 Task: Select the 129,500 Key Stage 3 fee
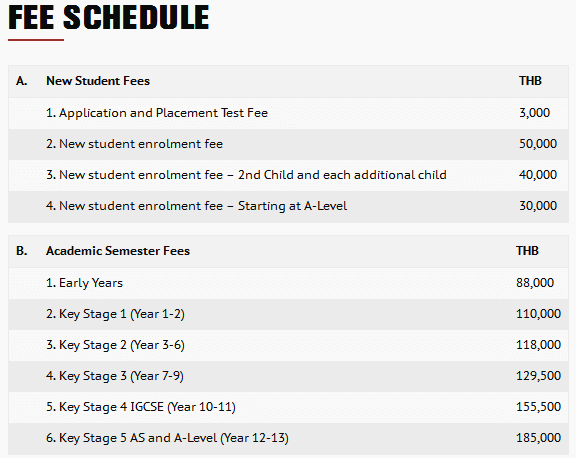(539, 376)
